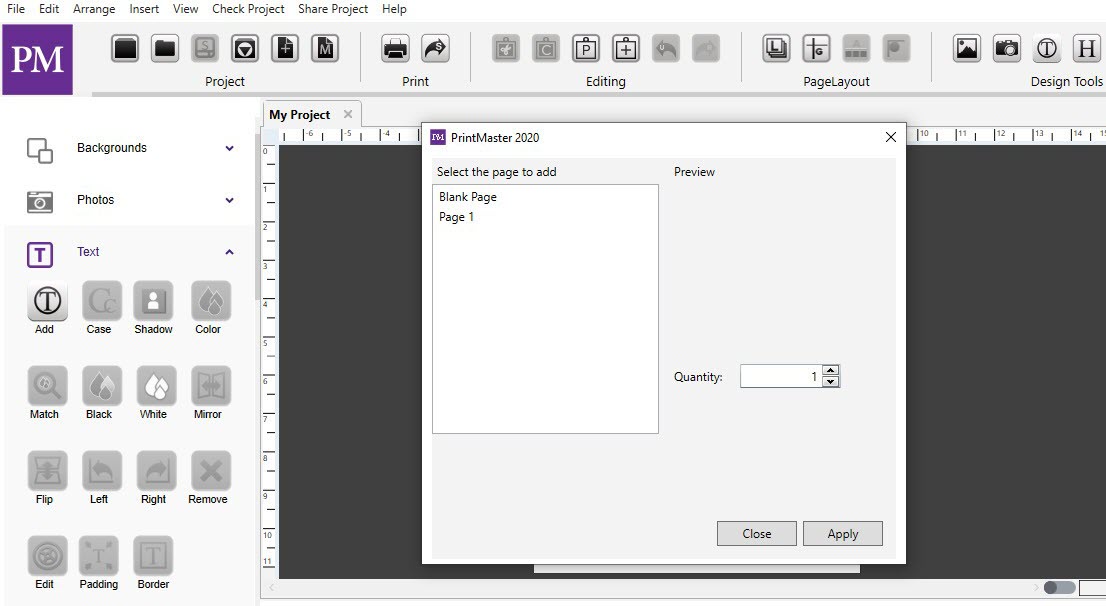Image resolution: width=1106 pixels, height=606 pixels.
Task: Click the Padding tool icon
Action: click(99, 556)
